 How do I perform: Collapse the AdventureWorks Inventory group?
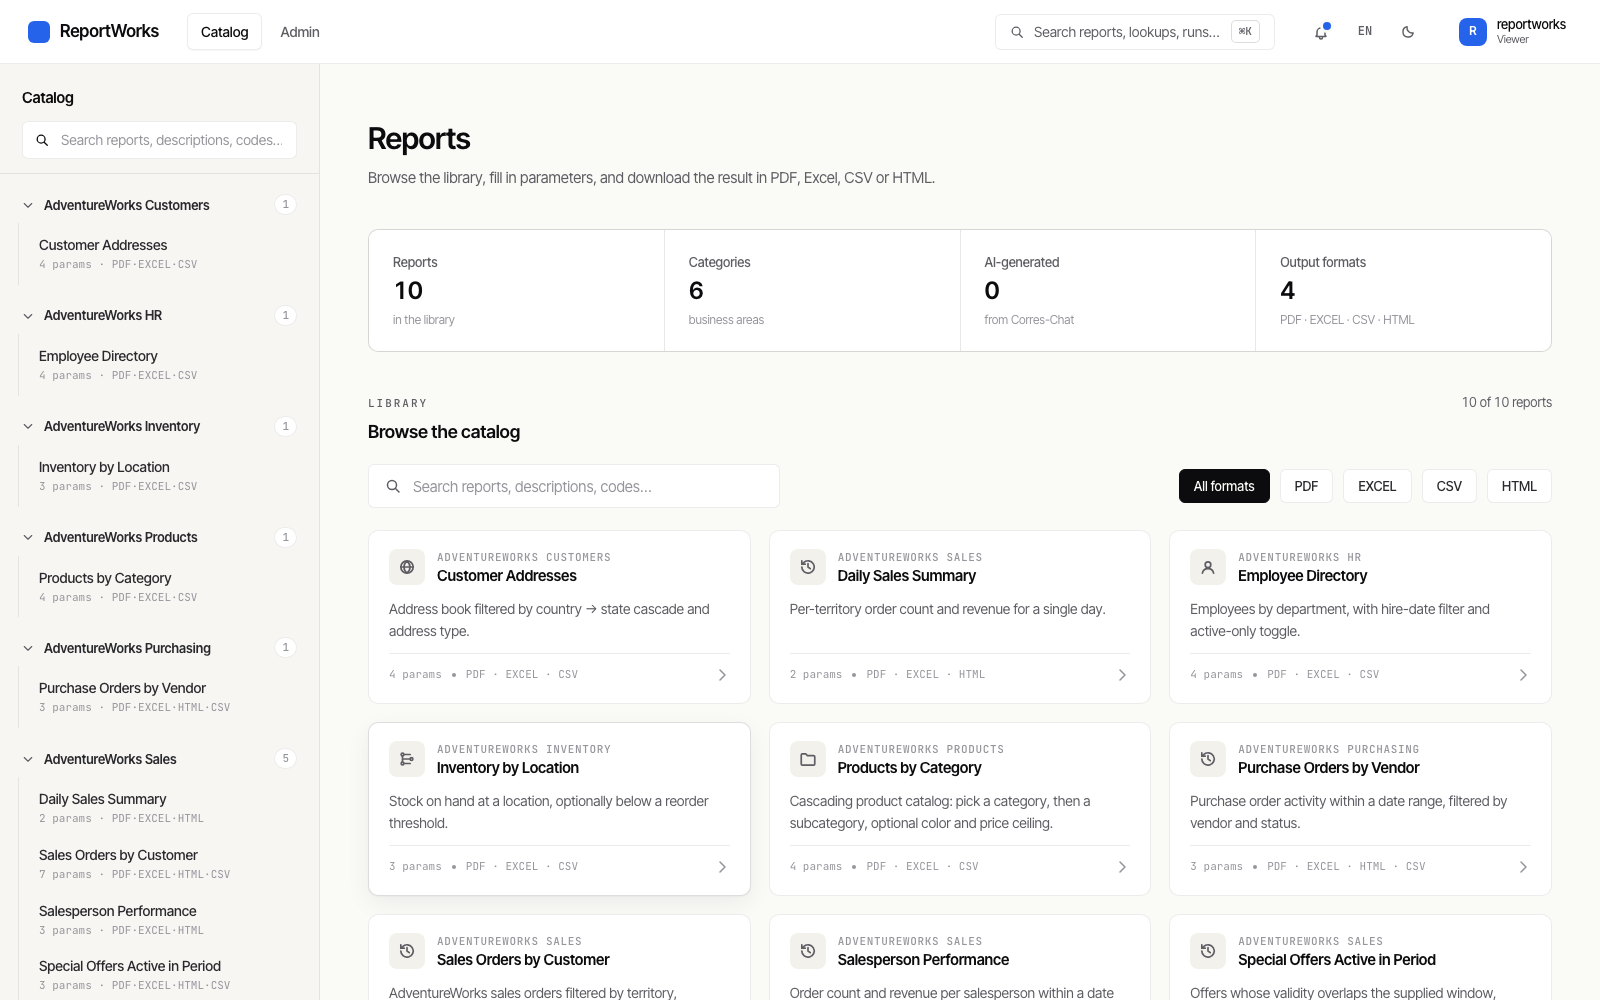pyautogui.click(x=28, y=427)
